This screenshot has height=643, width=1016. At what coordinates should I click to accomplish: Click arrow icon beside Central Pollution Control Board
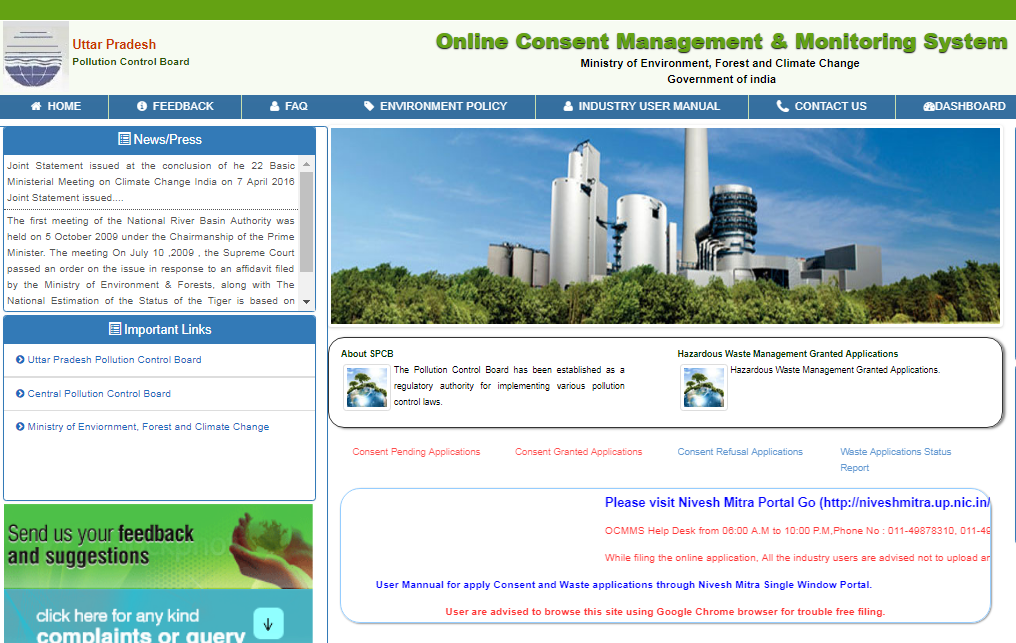coord(20,393)
